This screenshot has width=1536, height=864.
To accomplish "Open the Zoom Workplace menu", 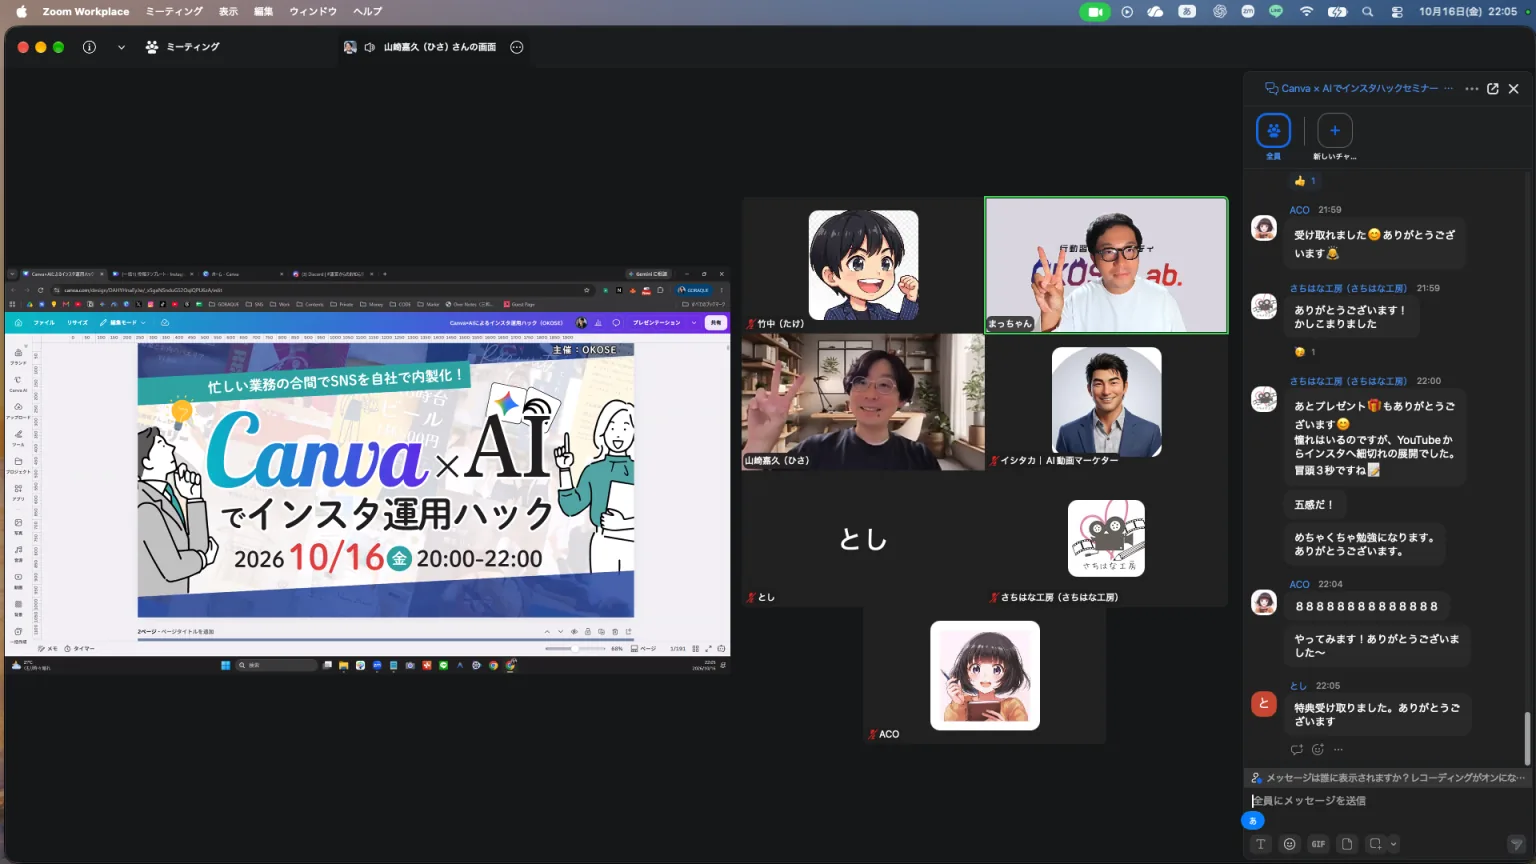I will 86,11.
